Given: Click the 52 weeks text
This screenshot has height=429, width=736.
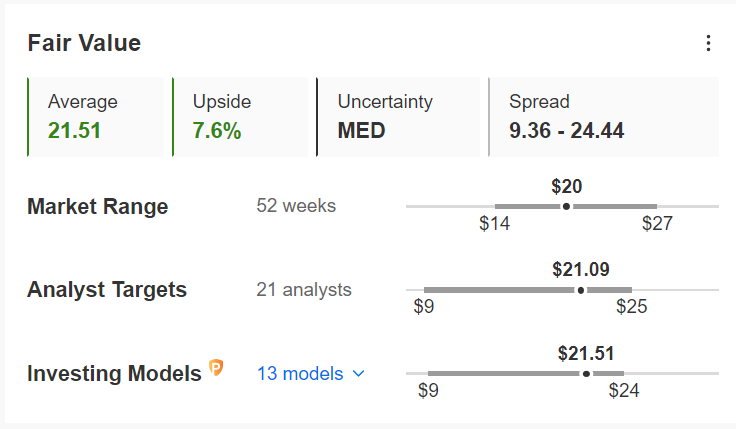Looking at the screenshot, I should (296, 206).
